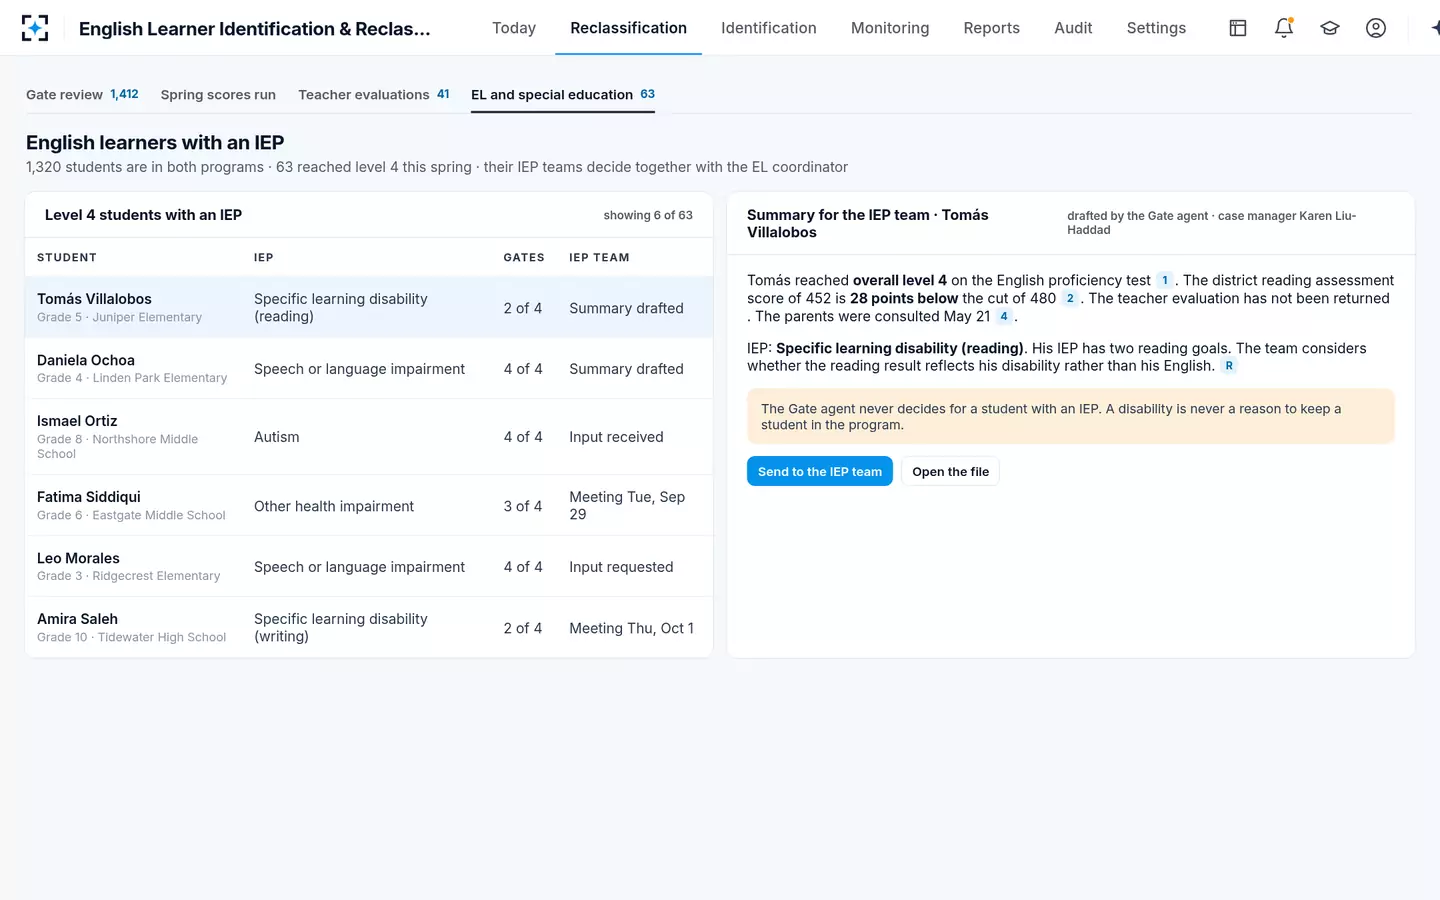
Task: Select EL and special education subtab
Action: (563, 95)
